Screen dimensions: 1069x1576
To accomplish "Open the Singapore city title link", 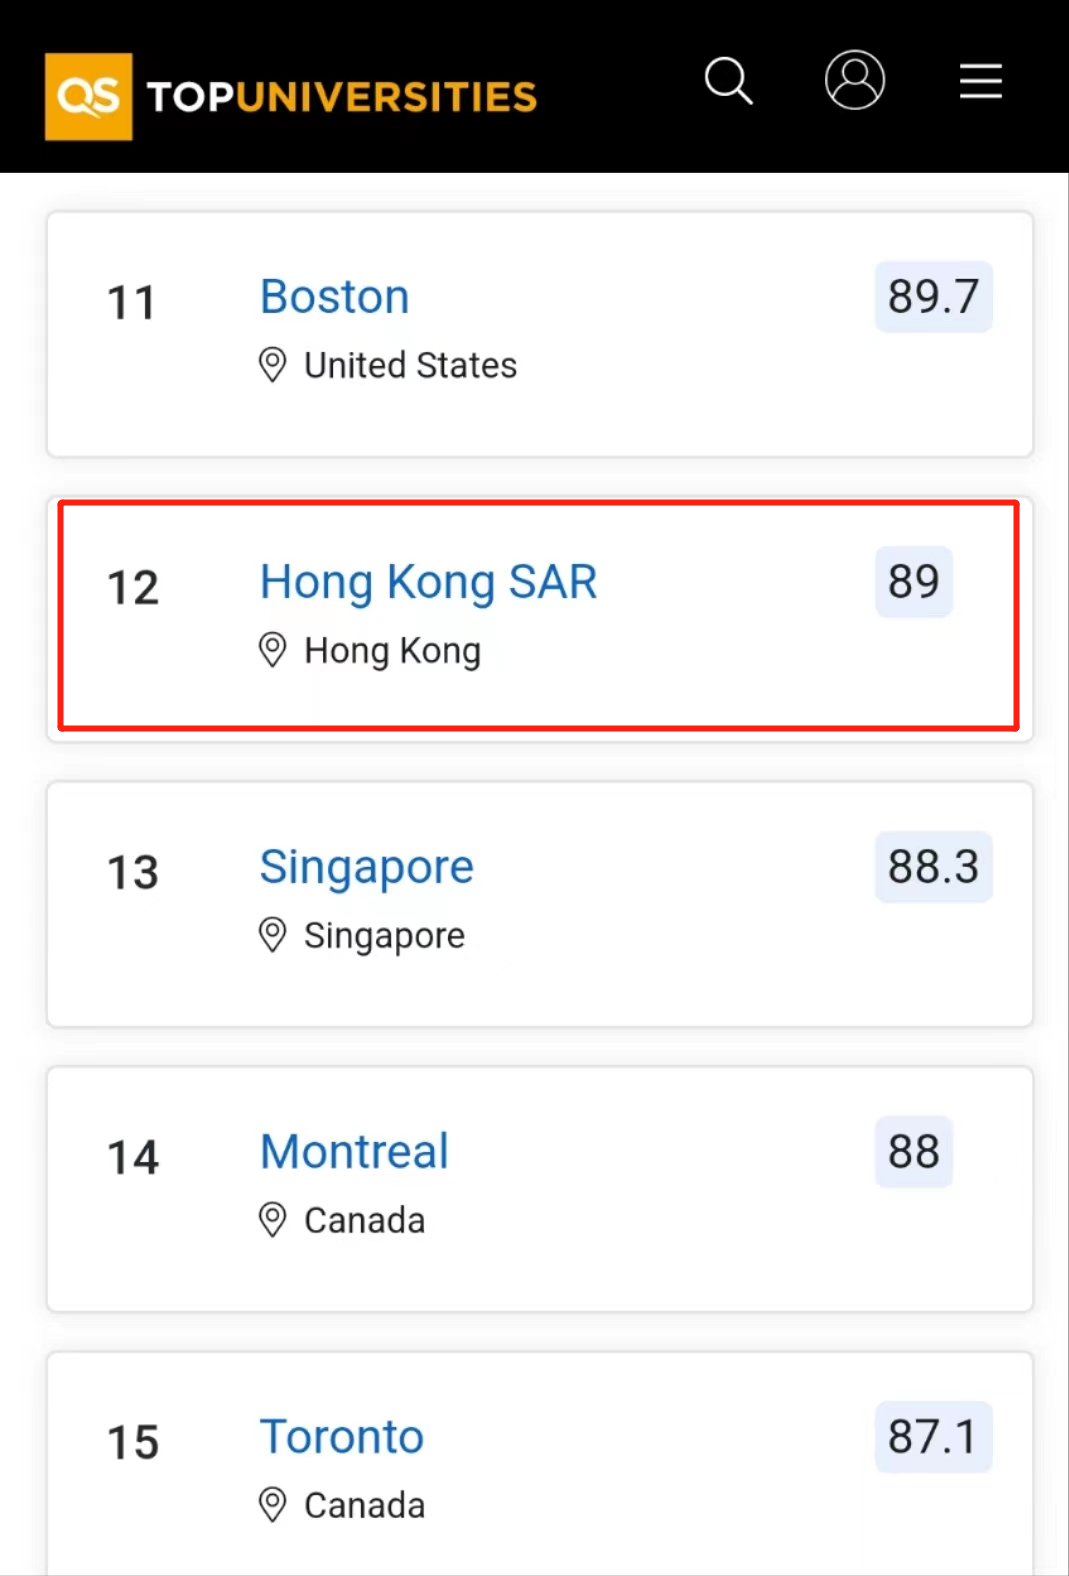I will (367, 867).
